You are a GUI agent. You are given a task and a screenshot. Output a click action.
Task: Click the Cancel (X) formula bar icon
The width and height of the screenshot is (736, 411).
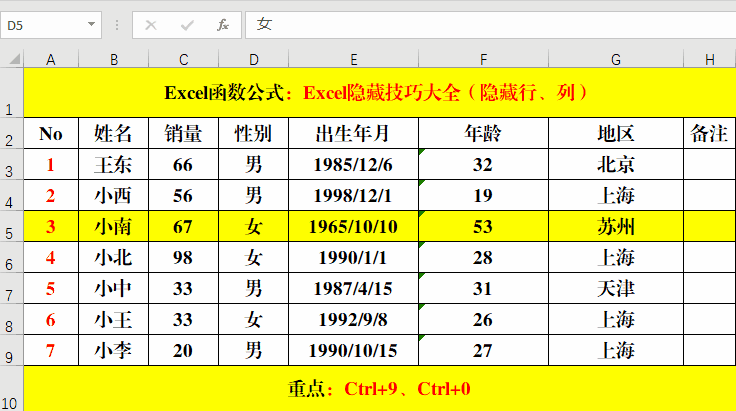tap(151, 25)
